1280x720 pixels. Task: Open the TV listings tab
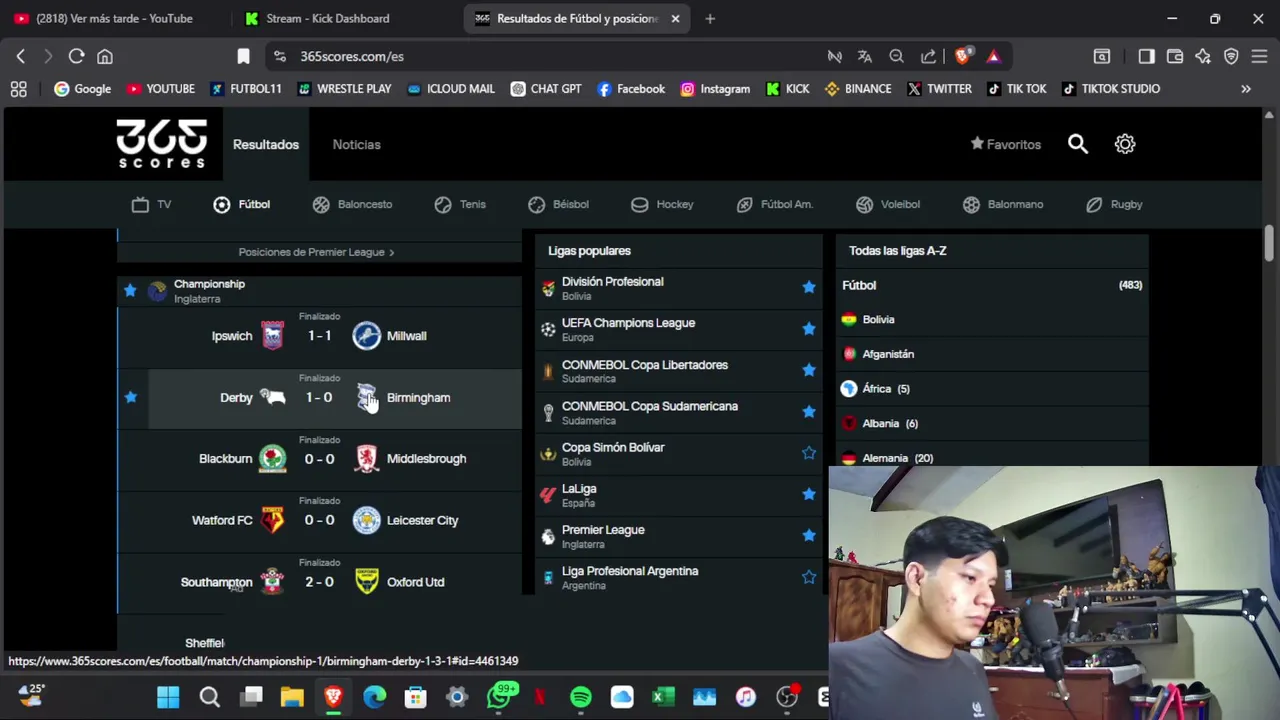[151, 204]
